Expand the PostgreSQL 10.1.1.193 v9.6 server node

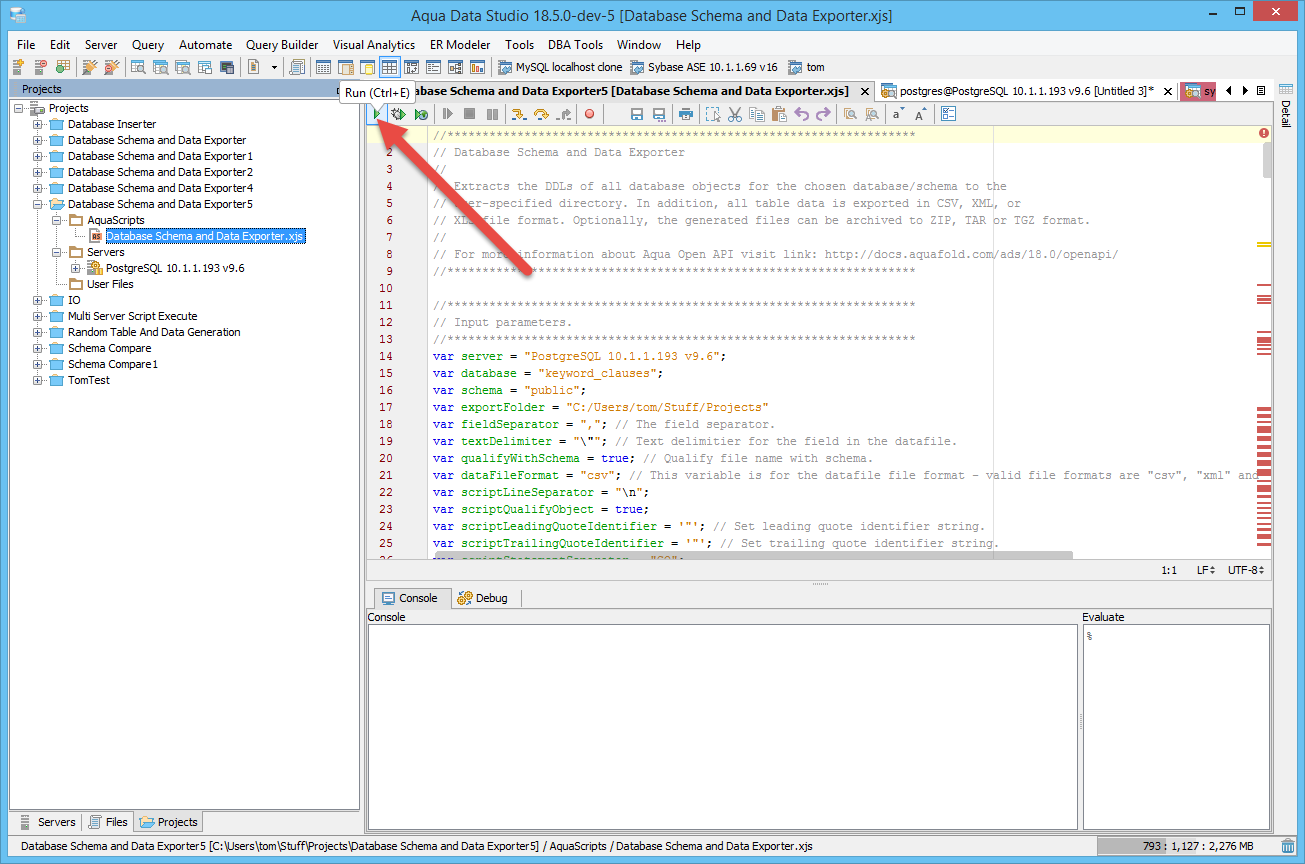tap(77, 268)
